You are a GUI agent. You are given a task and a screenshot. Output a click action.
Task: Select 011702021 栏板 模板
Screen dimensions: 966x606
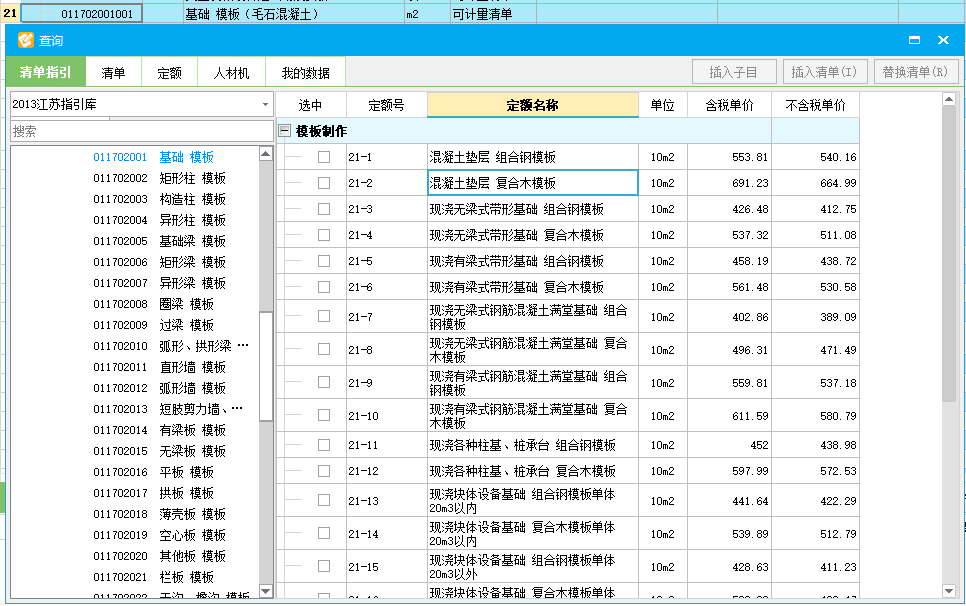(153, 577)
